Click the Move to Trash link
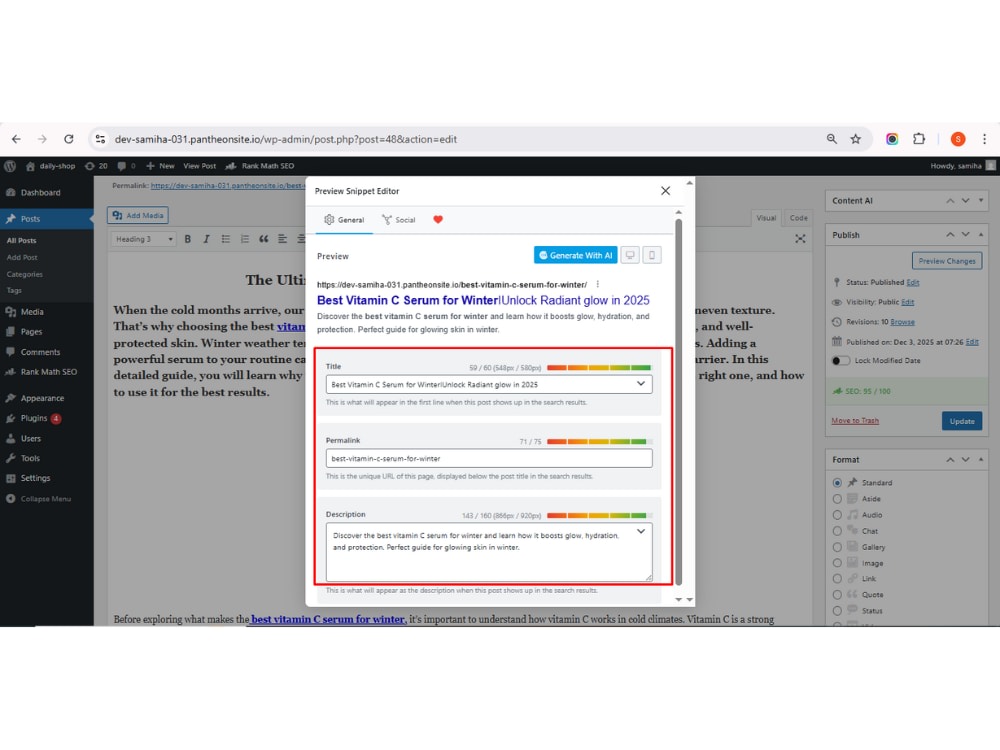The height and width of the screenshot is (750, 1000). point(855,421)
